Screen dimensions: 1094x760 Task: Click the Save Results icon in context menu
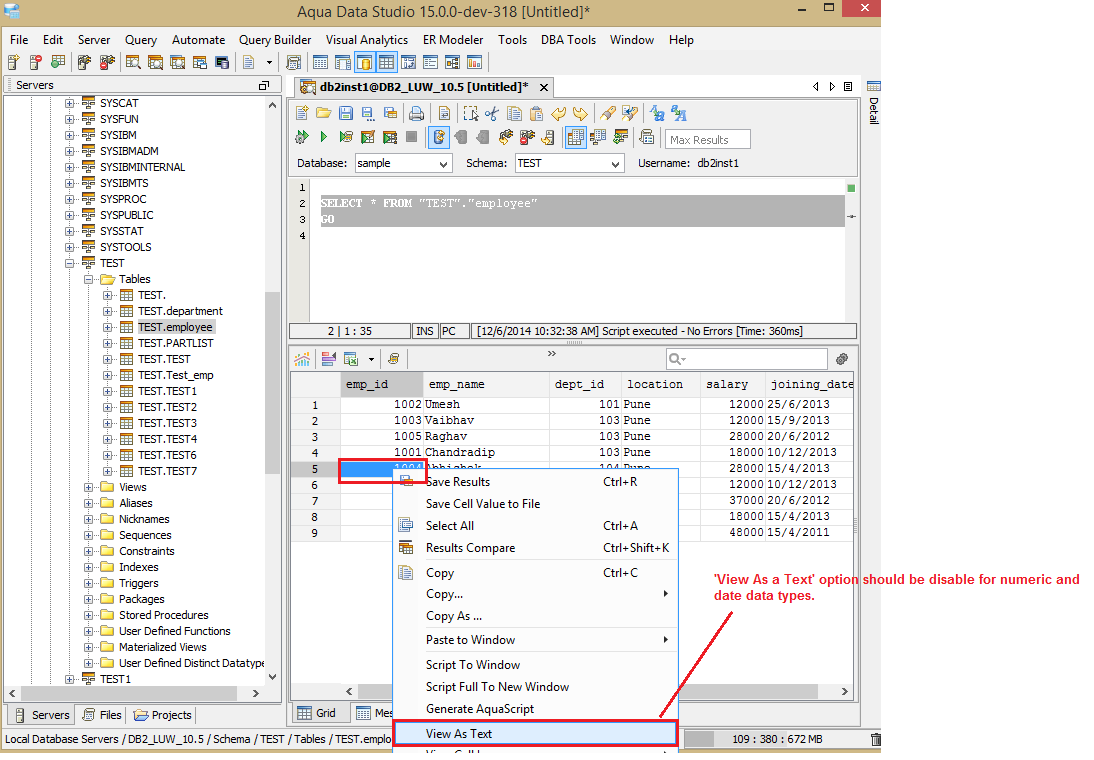click(406, 480)
